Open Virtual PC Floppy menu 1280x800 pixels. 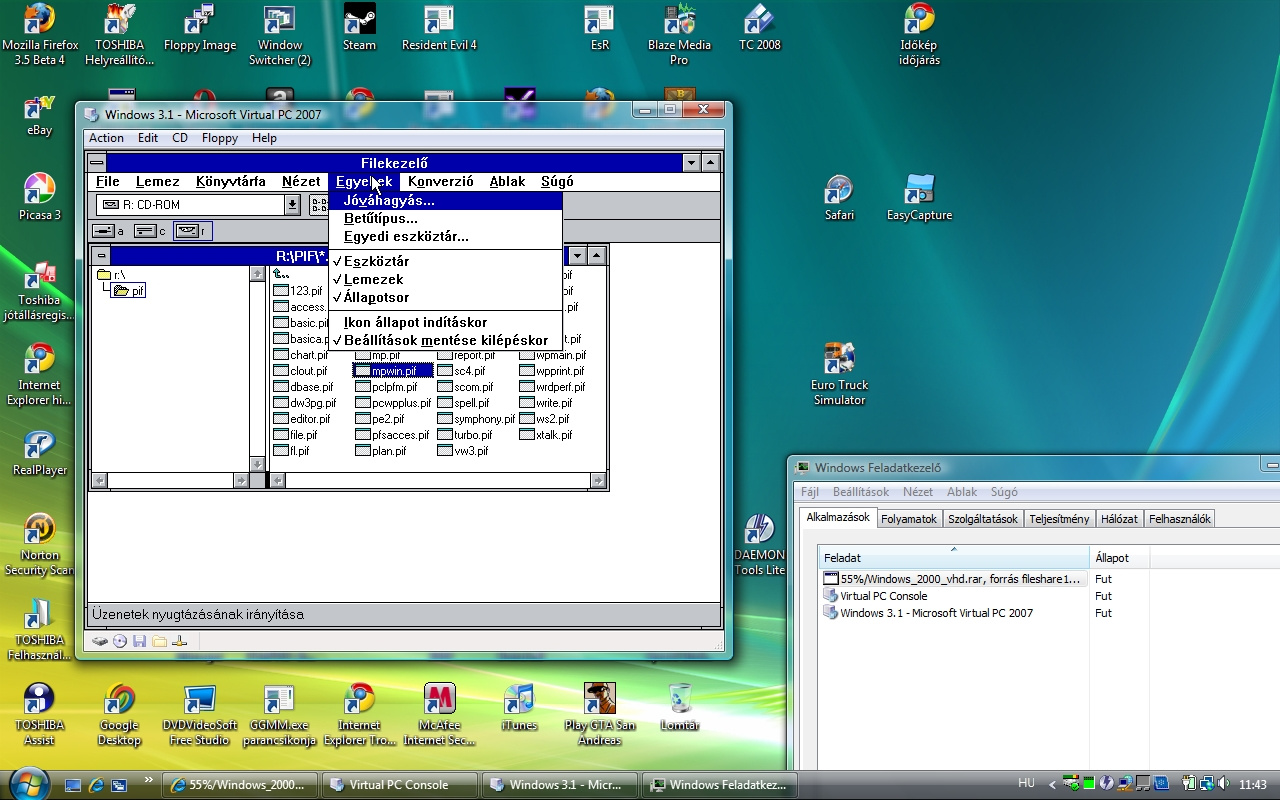220,138
